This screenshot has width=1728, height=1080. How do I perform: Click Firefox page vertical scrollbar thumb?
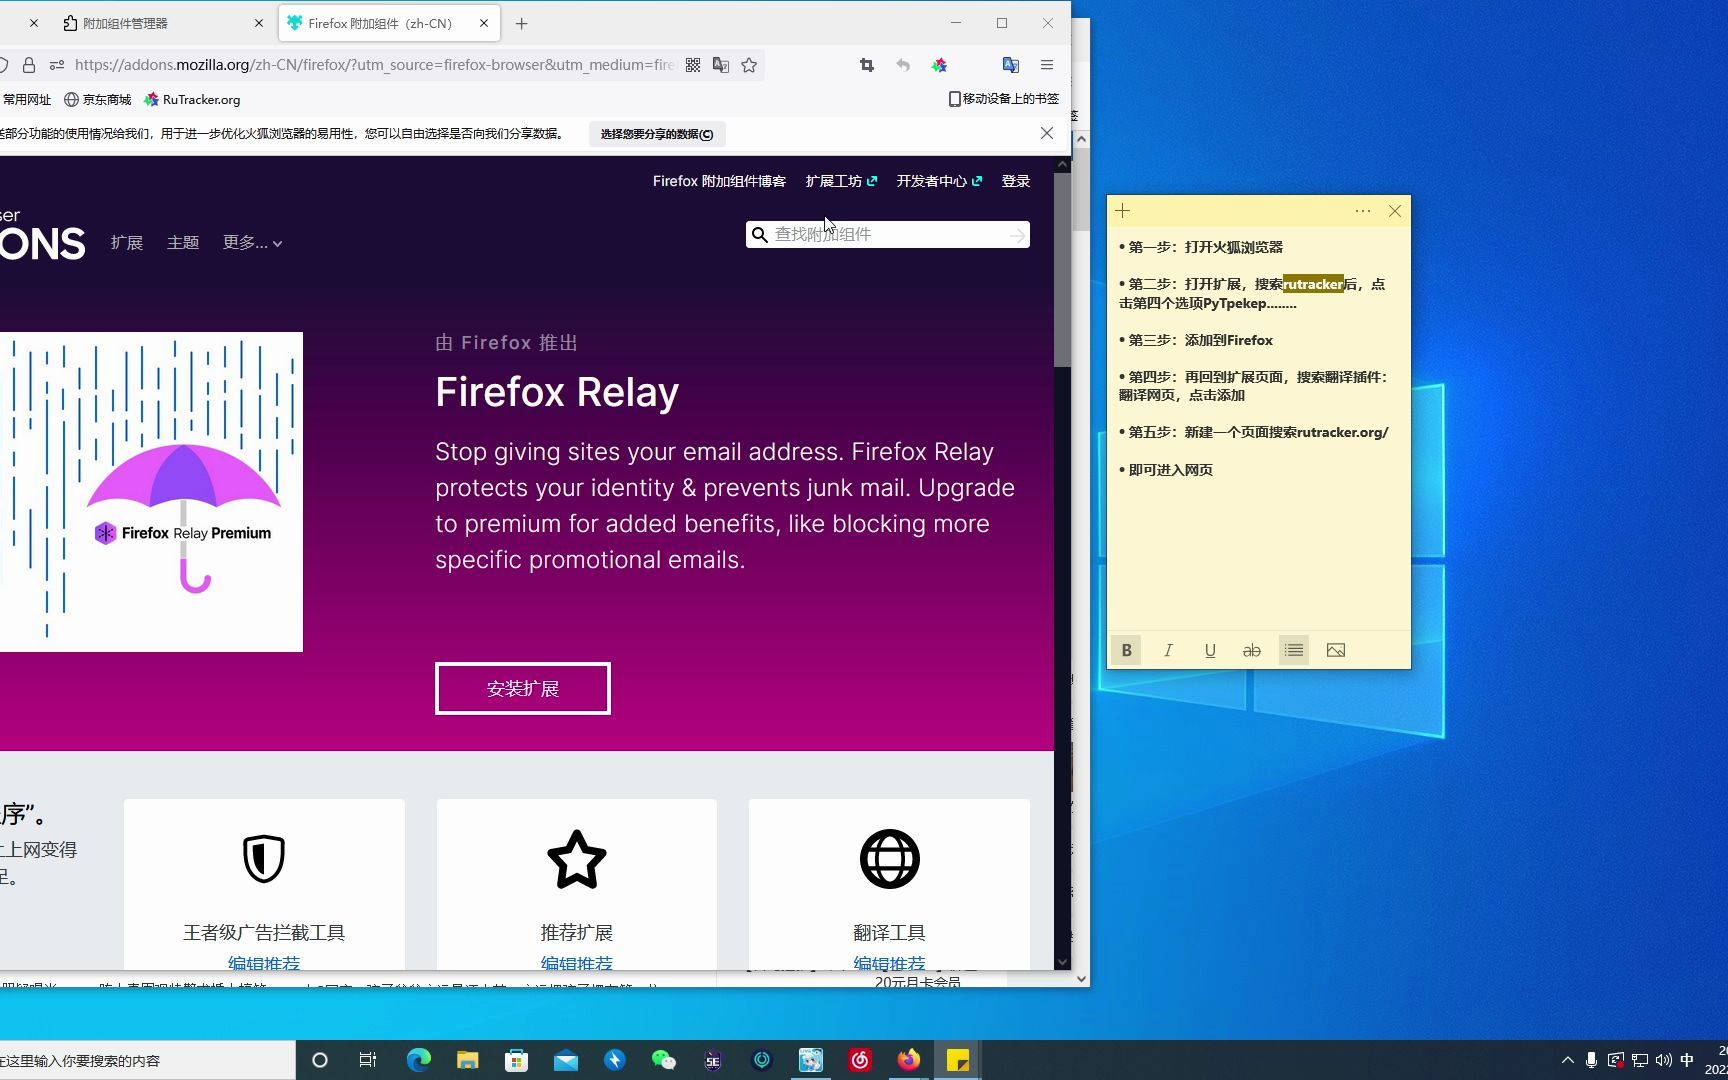[1062, 270]
